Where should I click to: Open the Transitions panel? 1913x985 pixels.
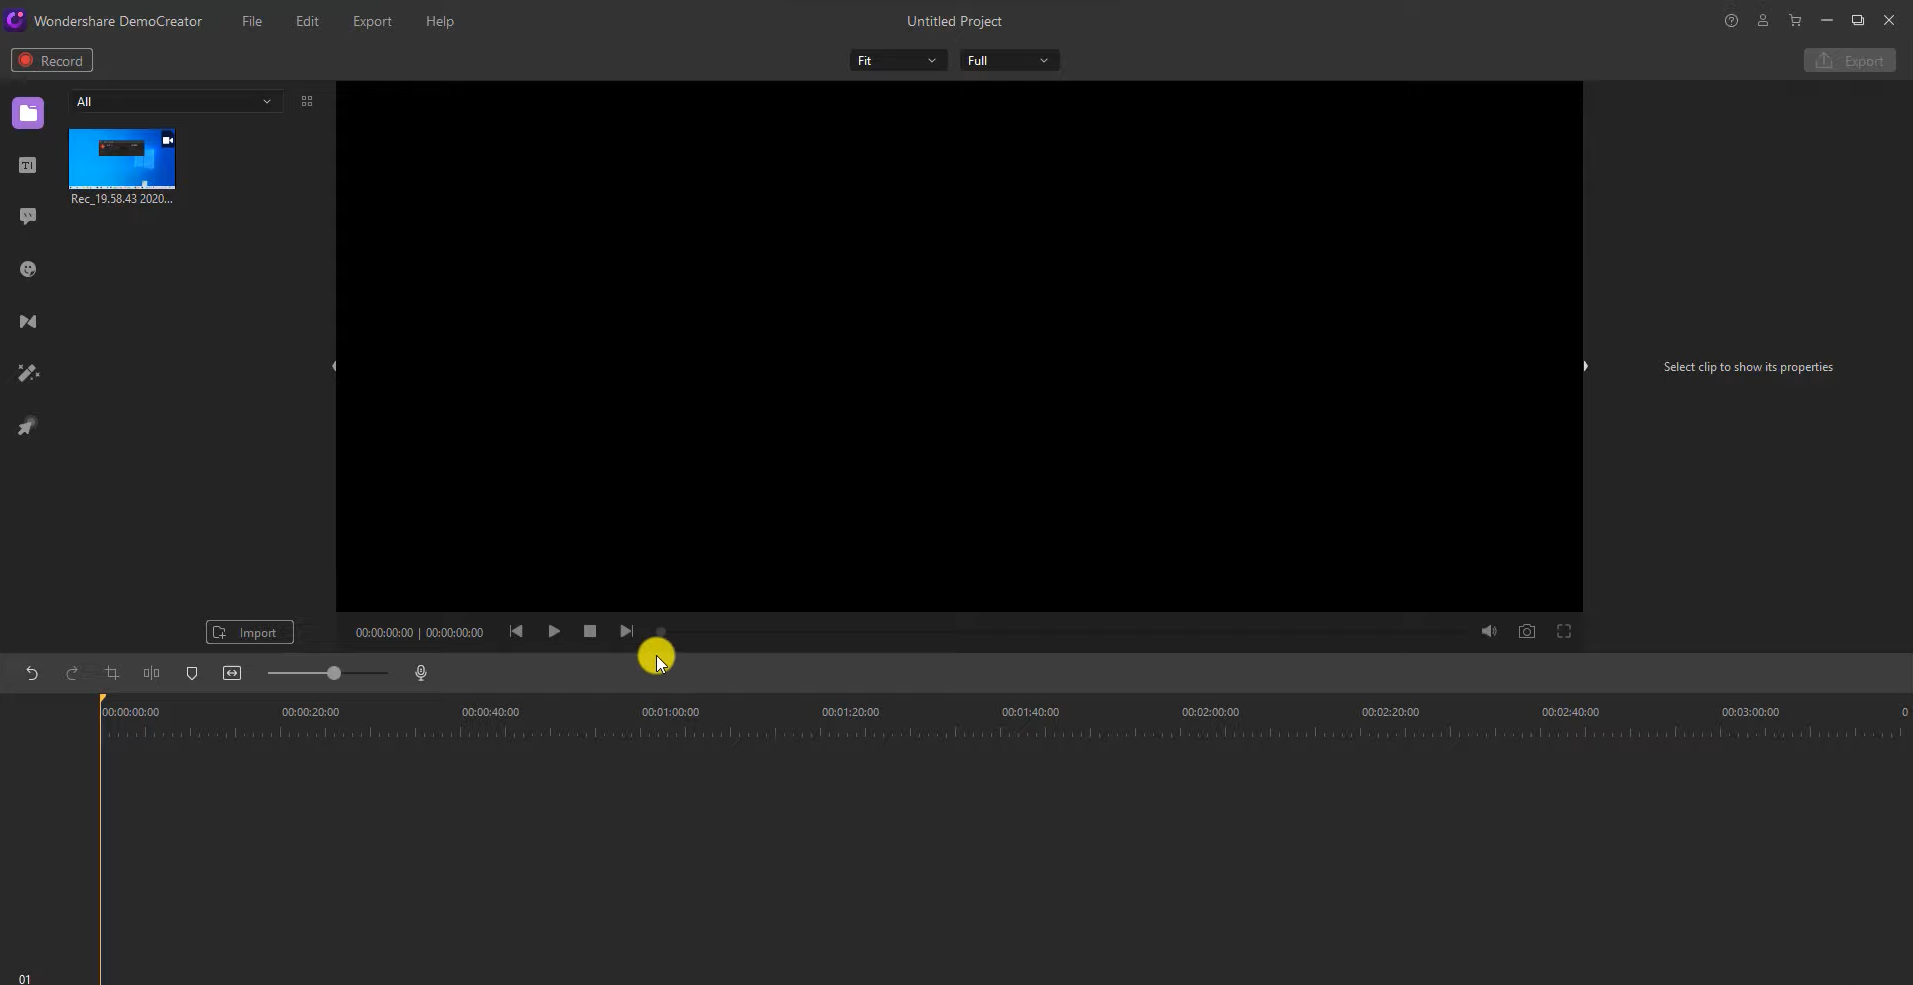point(27,321)
